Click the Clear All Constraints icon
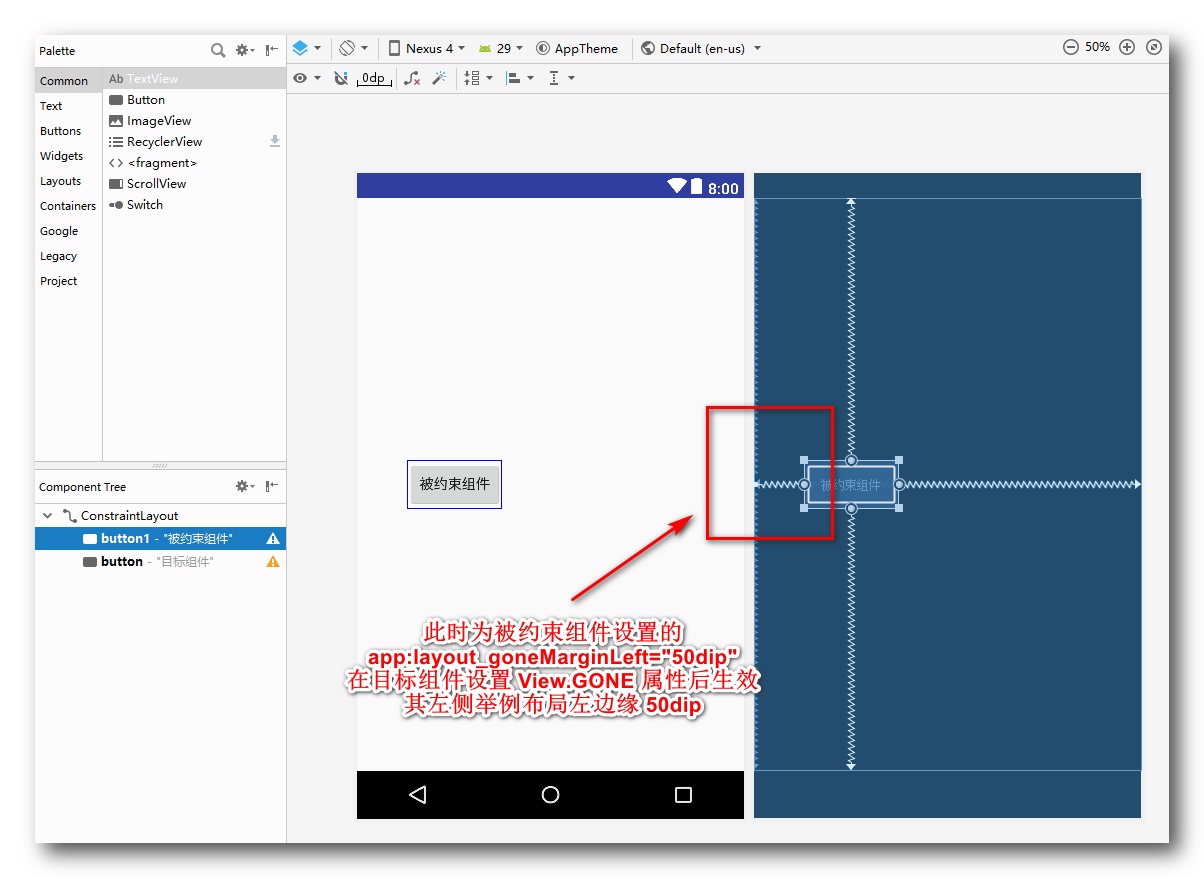Viewport: 1204px width, 878px height. click(x=412, y=78)
